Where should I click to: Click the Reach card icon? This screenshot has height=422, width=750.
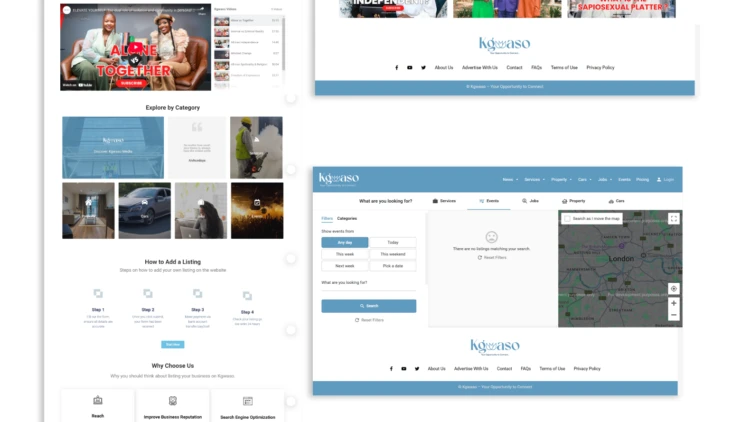98,400
